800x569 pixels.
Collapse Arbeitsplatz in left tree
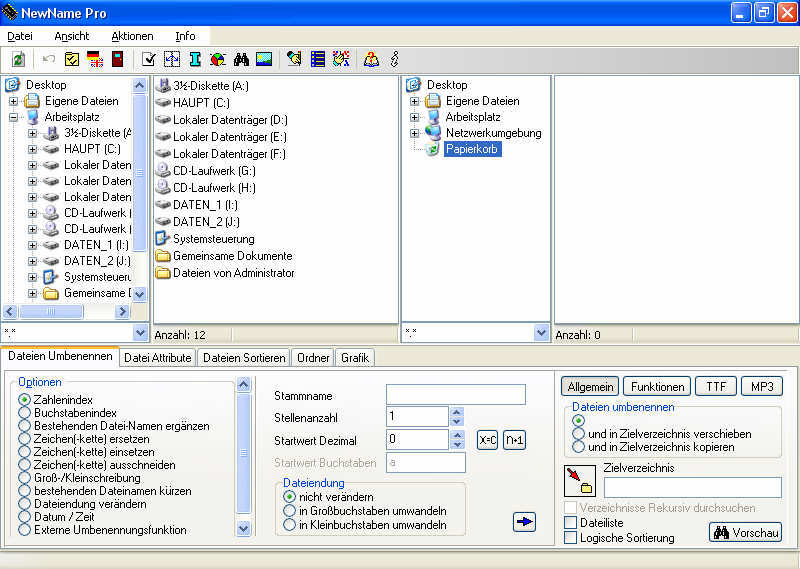[x=14, y=117]
